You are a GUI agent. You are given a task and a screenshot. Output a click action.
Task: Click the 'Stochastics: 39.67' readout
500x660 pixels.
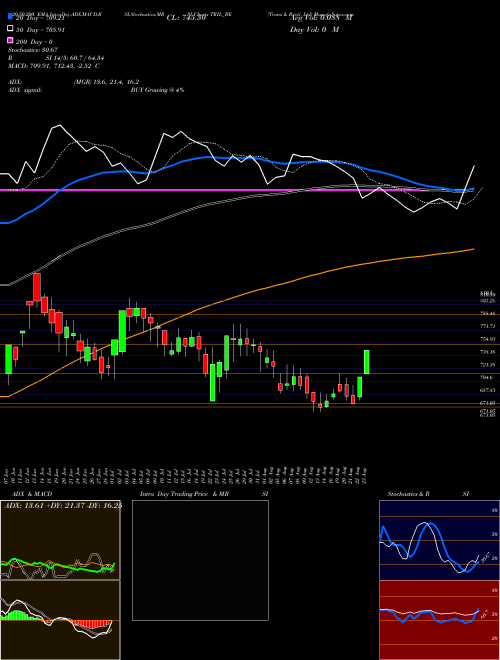click(32, 50)
